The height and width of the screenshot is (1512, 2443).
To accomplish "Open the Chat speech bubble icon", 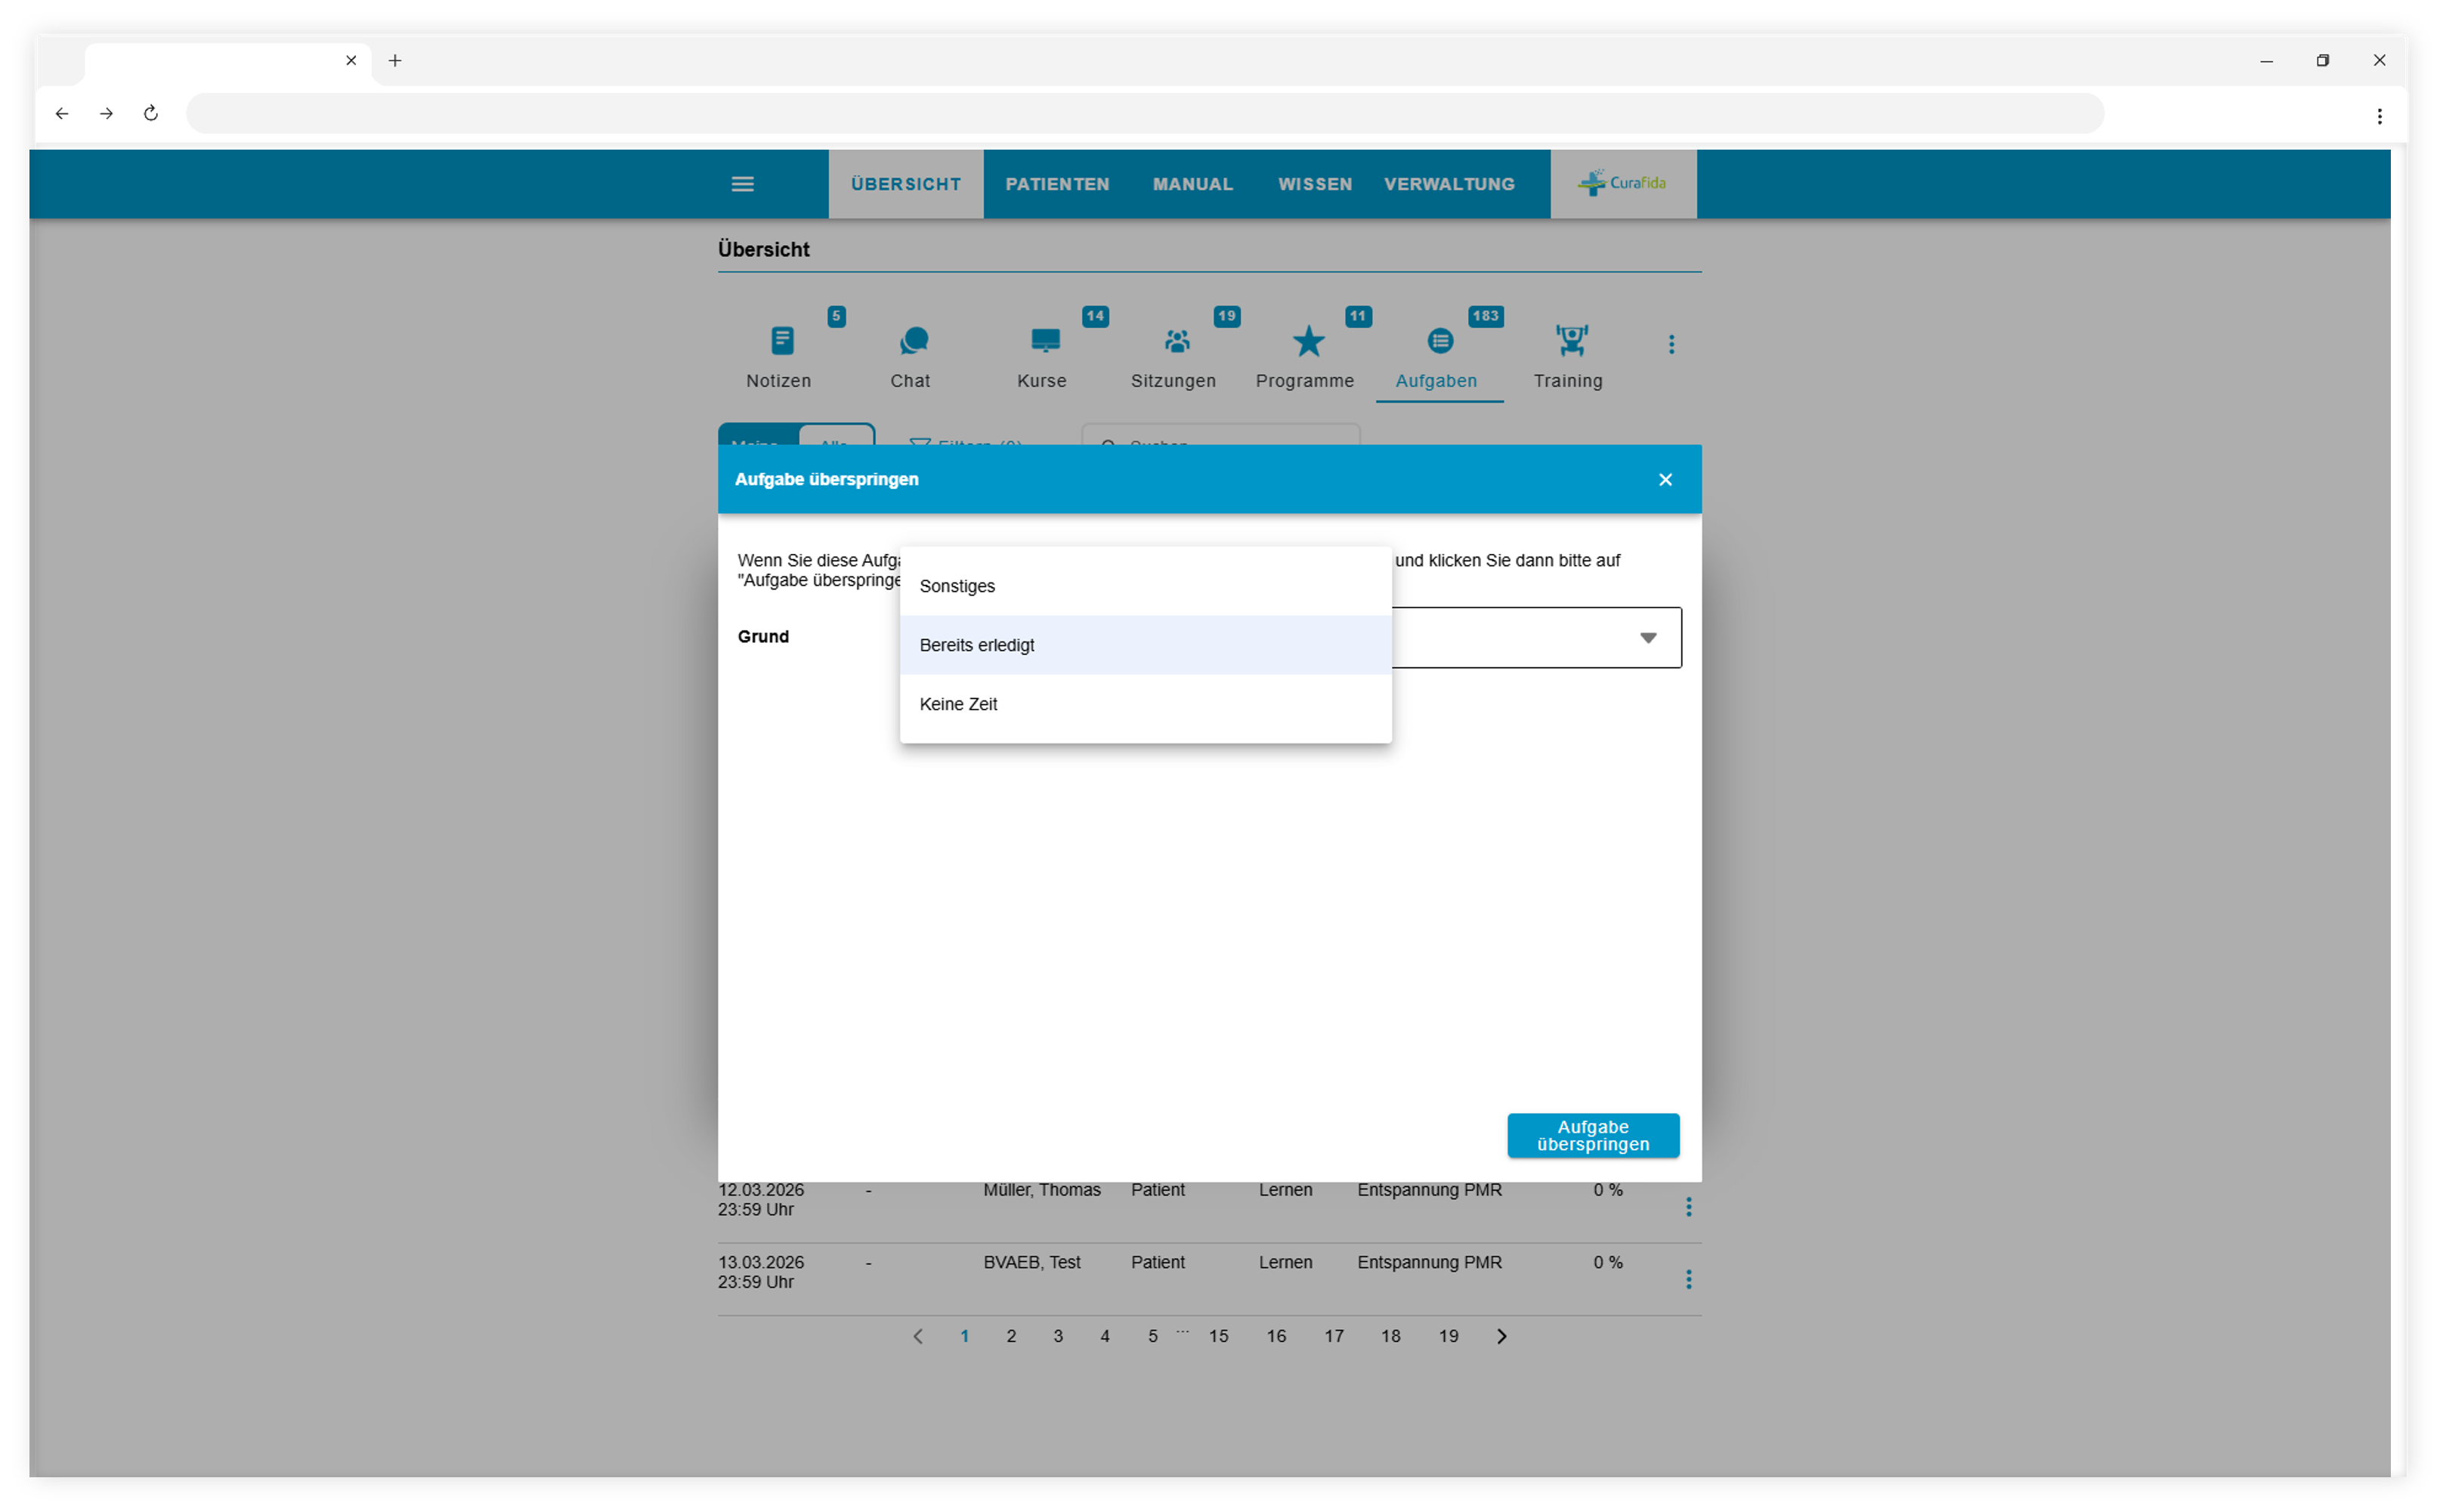I will 913,341.
